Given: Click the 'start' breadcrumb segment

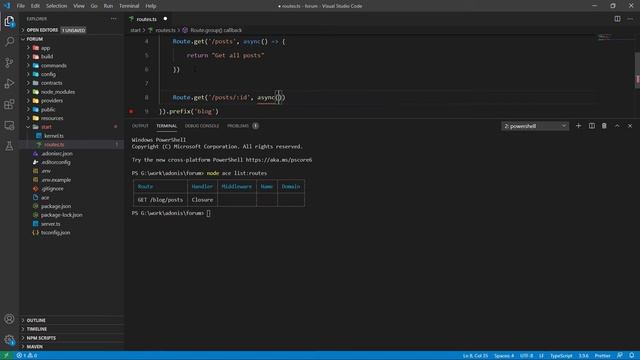Looking at the screenshot, I should pyautogui.click(x=135, y=30).
